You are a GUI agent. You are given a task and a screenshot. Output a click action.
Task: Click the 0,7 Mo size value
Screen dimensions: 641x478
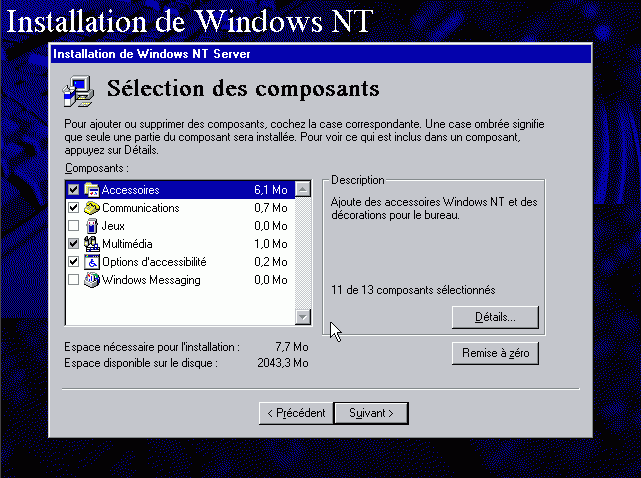pos(271,208)
